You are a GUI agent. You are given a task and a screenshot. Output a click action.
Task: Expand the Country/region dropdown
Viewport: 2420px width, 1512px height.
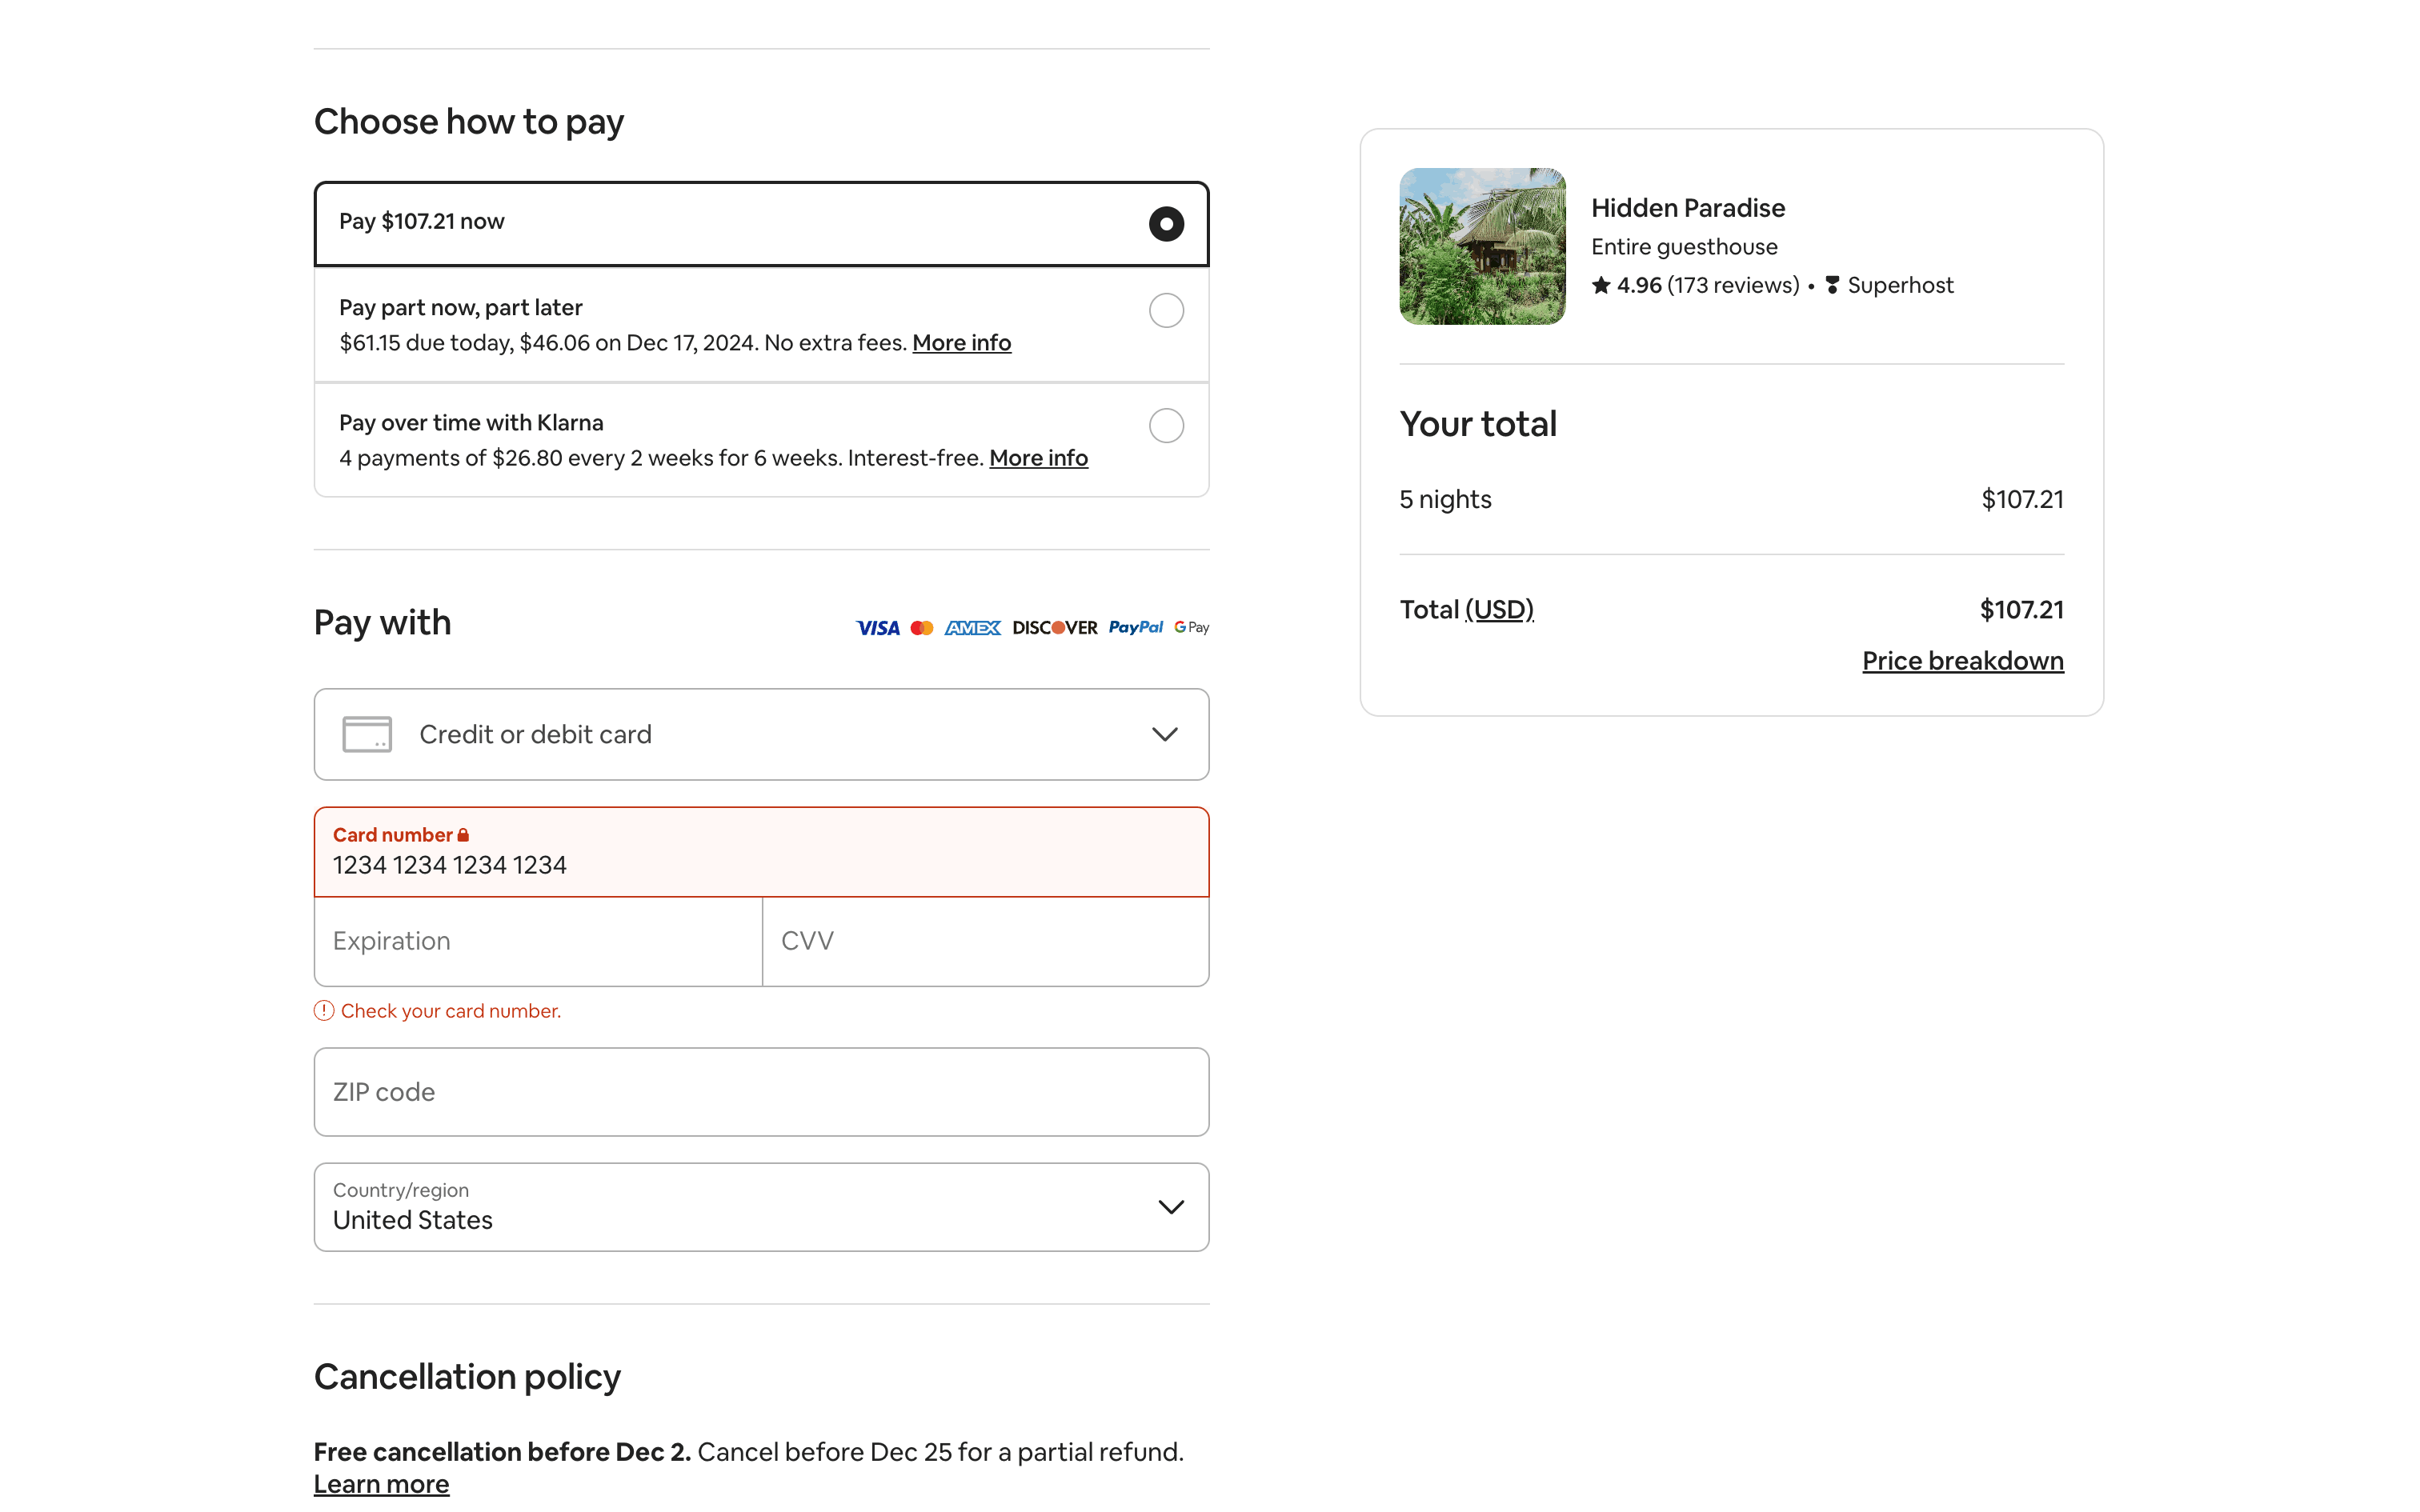point(761,1206)
